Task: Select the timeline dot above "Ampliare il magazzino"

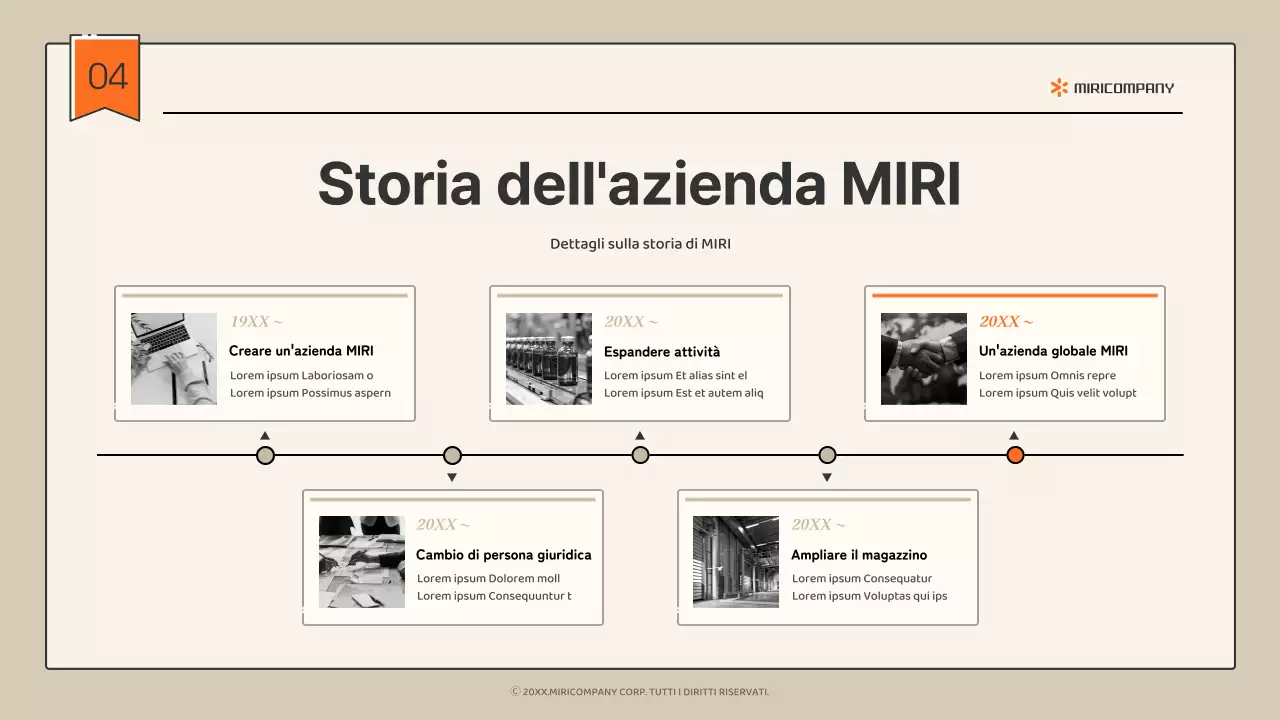Action: click(x=827, y=455)
